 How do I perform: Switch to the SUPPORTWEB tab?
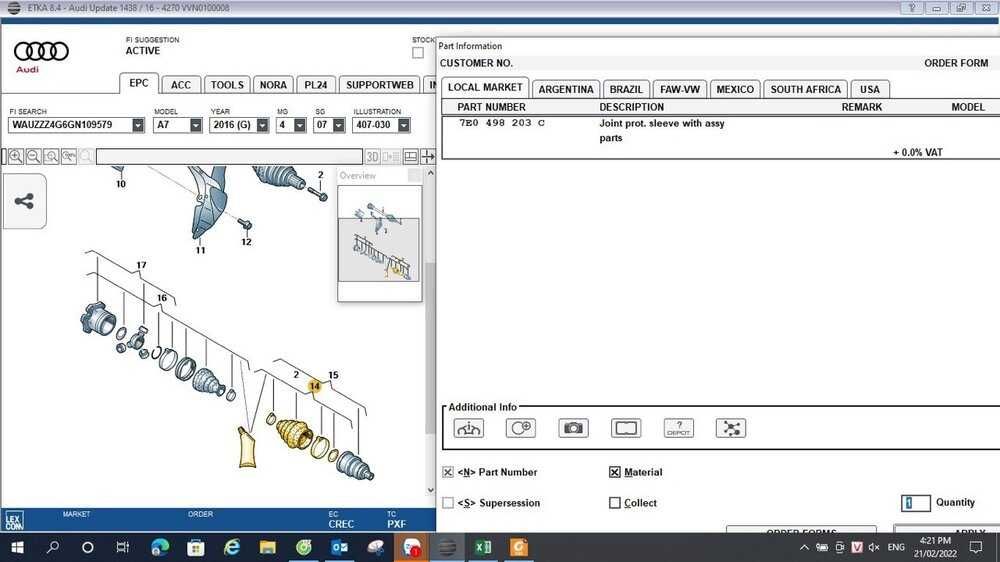point(379,85)
